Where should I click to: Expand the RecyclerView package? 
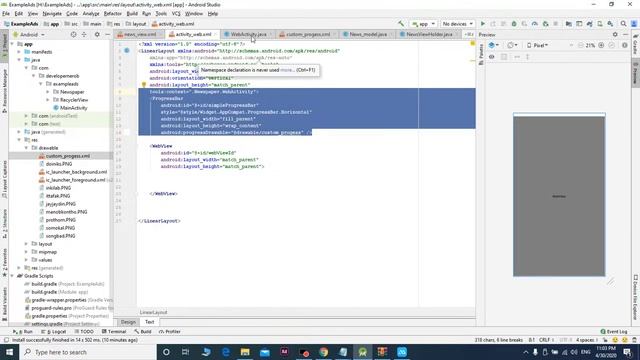click(48, 100)
